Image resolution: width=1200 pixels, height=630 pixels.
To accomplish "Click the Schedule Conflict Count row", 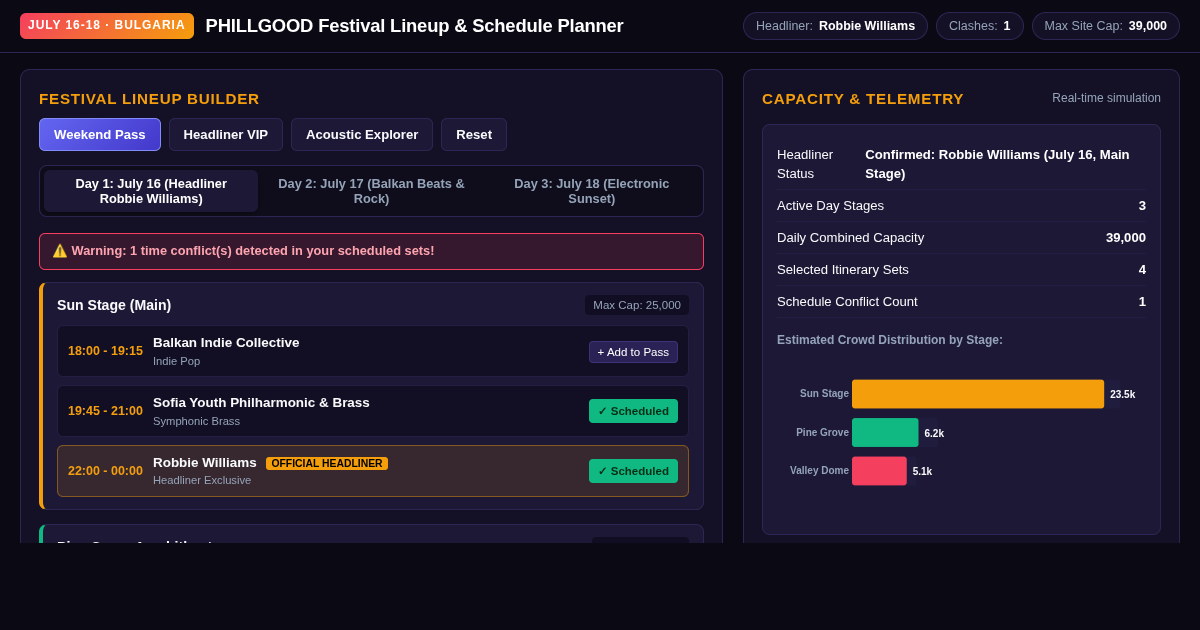I will point(961,302).
